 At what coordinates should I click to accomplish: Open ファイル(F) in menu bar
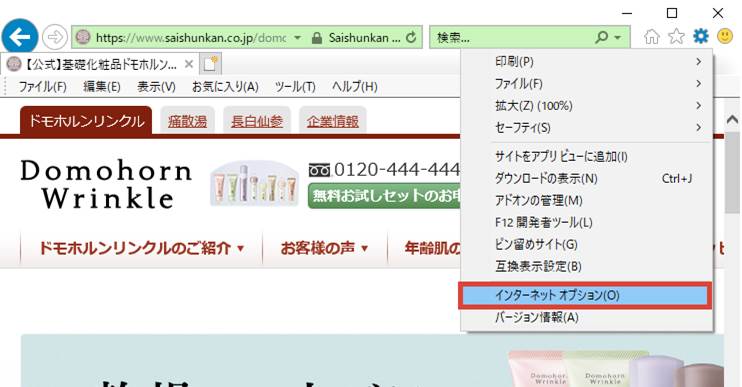pyautogui.click(x=42, y=87)
